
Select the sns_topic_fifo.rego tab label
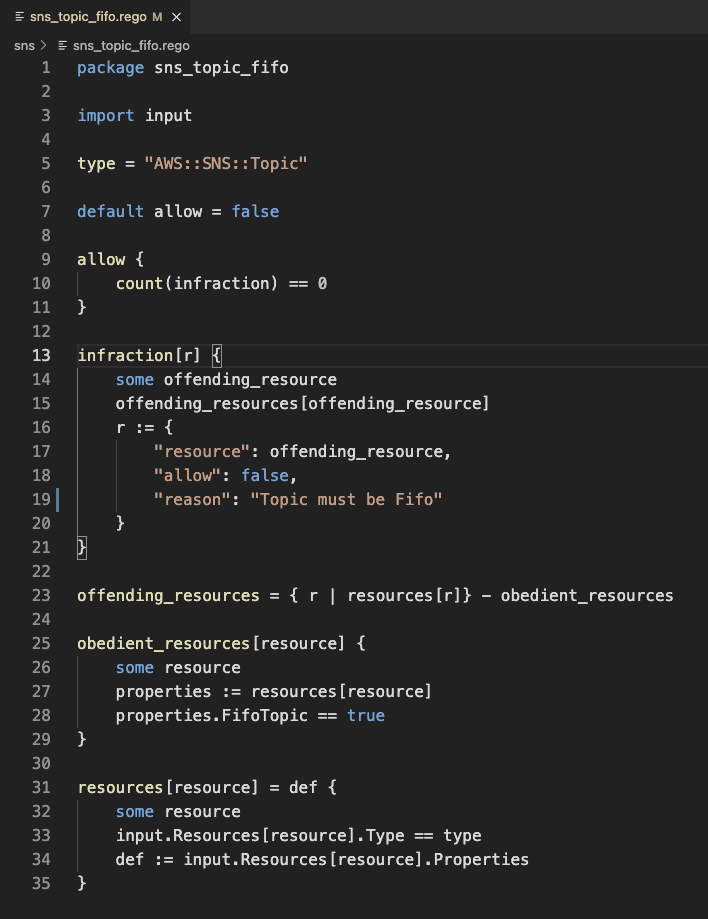click(87, 16)
